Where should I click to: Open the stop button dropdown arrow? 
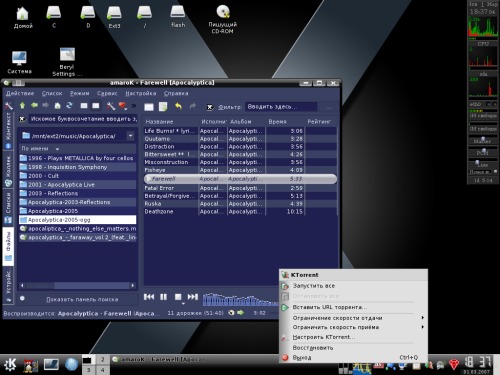pyautogui.click(x=183, y=304)
